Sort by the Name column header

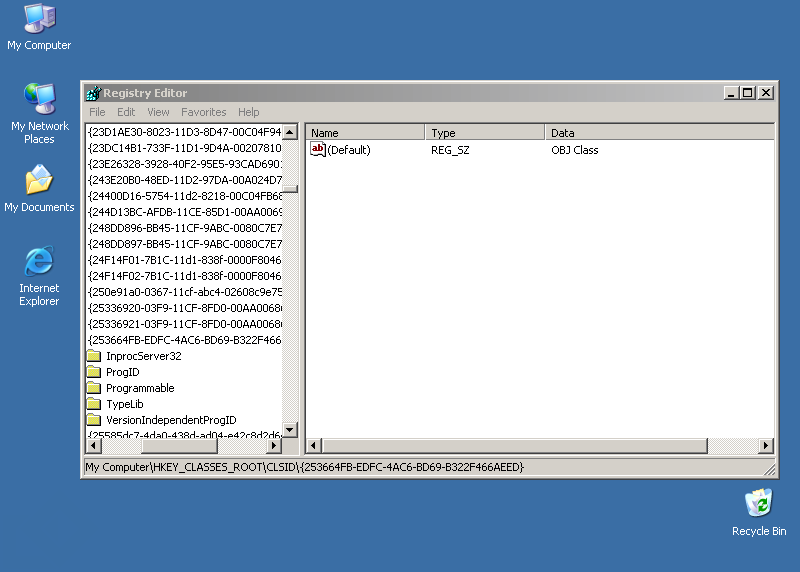[x=365, y=133]
